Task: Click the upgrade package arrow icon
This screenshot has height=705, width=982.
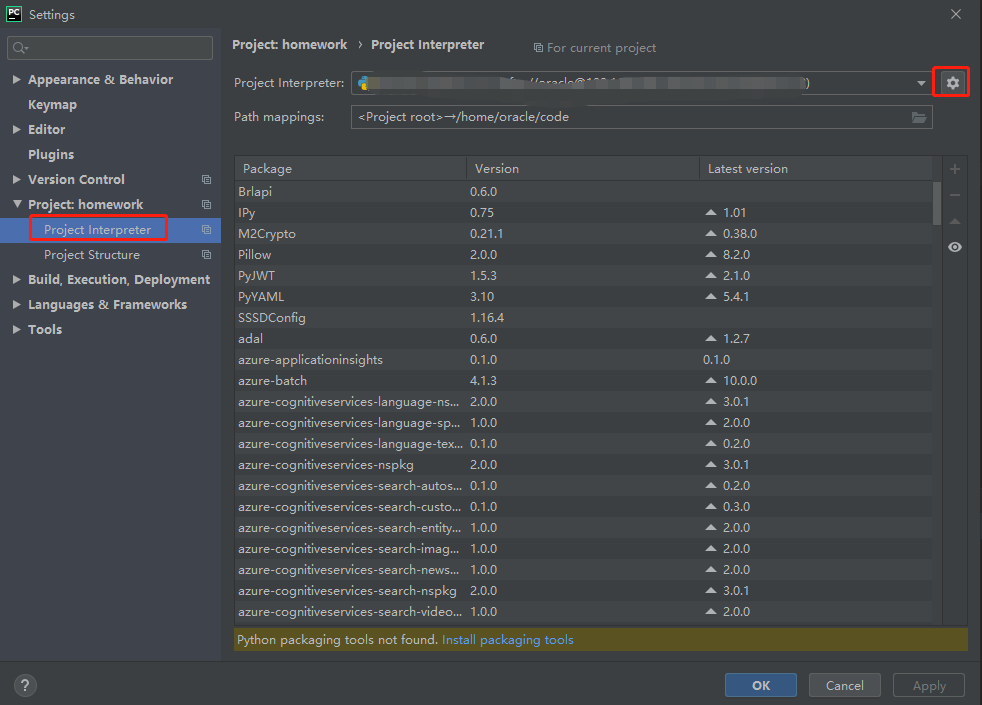Action: click(954, 221)
